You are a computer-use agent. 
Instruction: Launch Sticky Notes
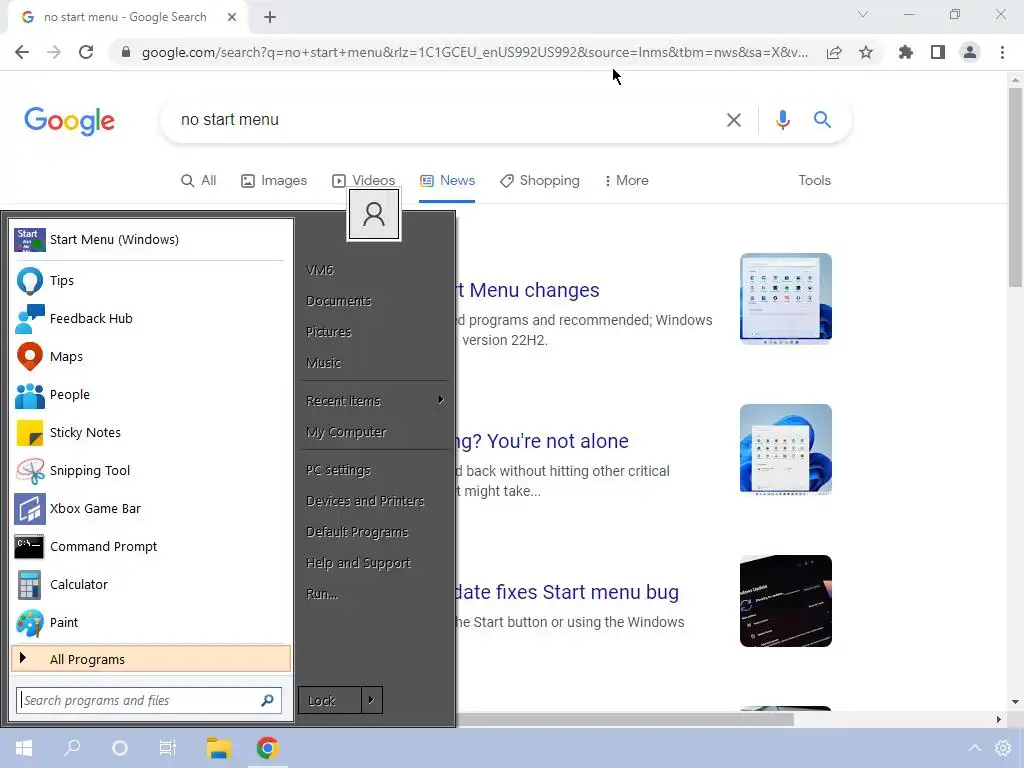[151, 432]
